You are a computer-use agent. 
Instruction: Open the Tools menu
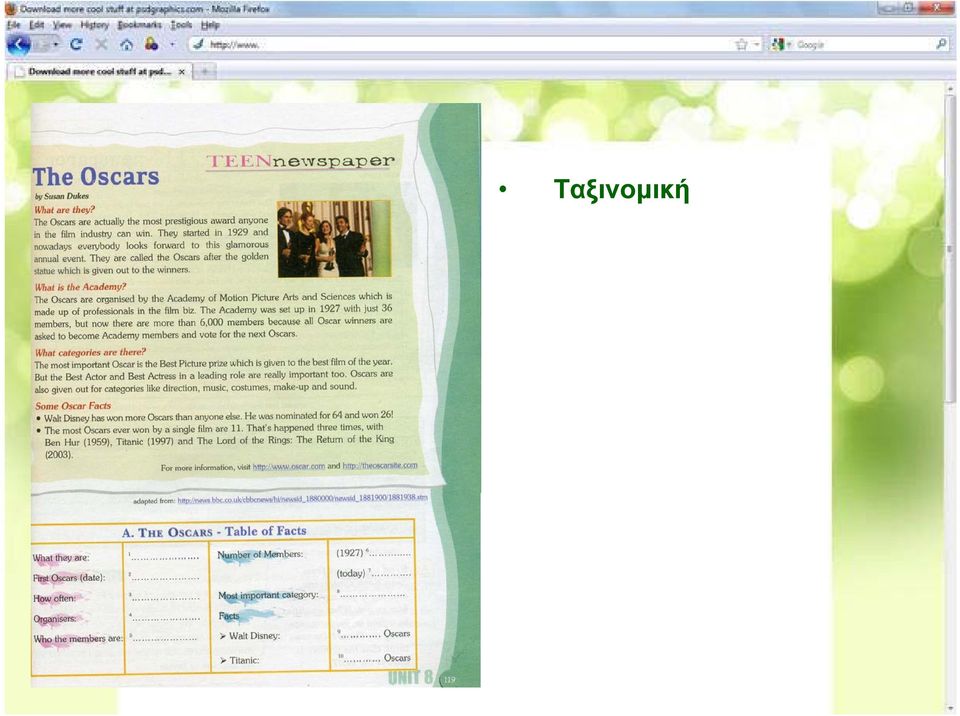pyautogui.click(x=181, y=25)
